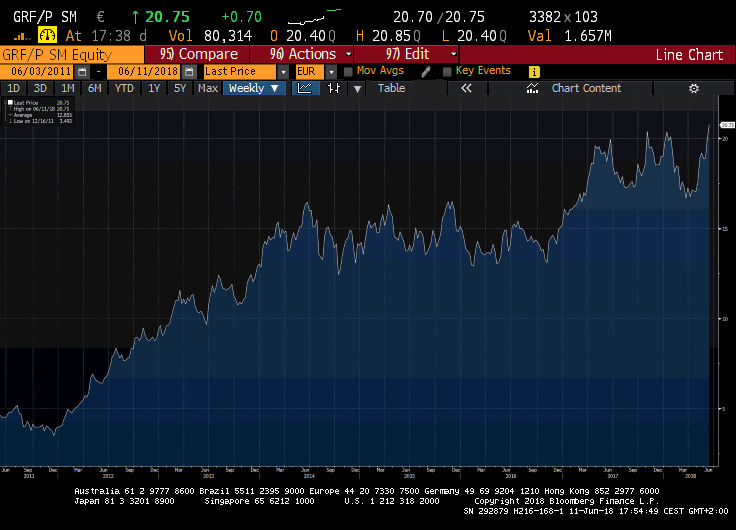Click the GRF/P SM Equity security field
Viewport: 736px width, 530px height.
coord(72,54)
